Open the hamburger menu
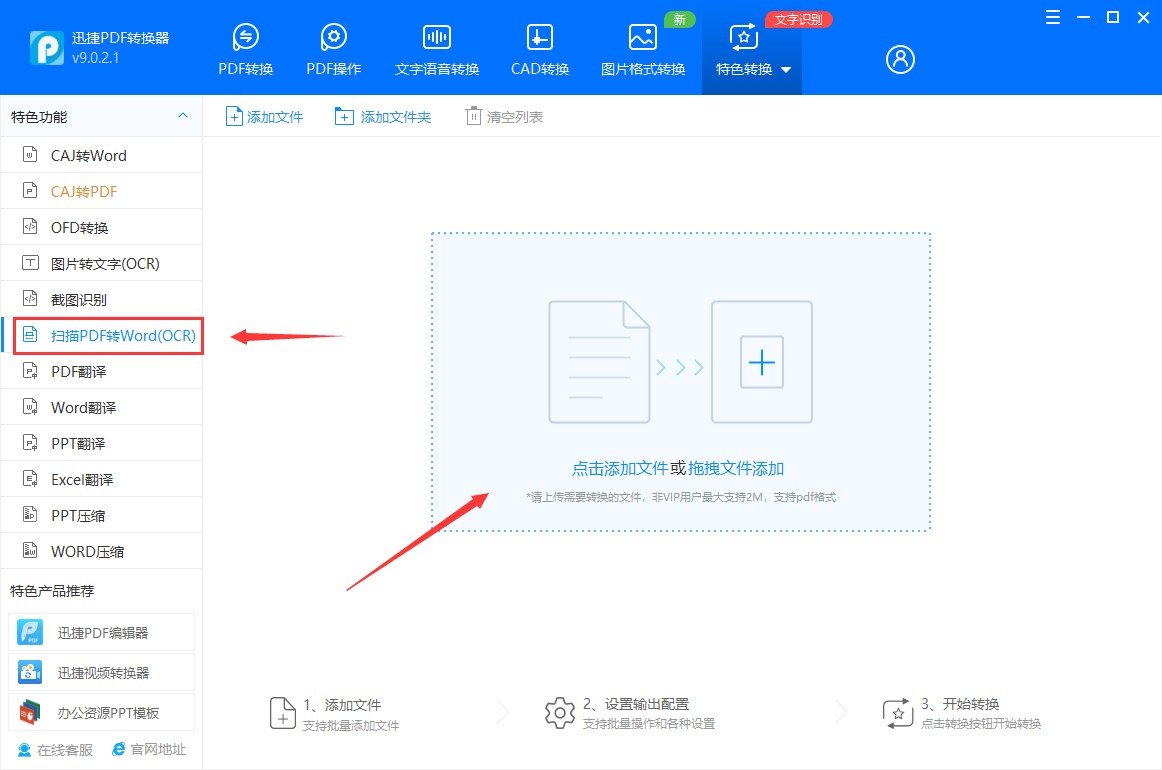This screenshot has width=1162, height=770. tap(1051, 17)
